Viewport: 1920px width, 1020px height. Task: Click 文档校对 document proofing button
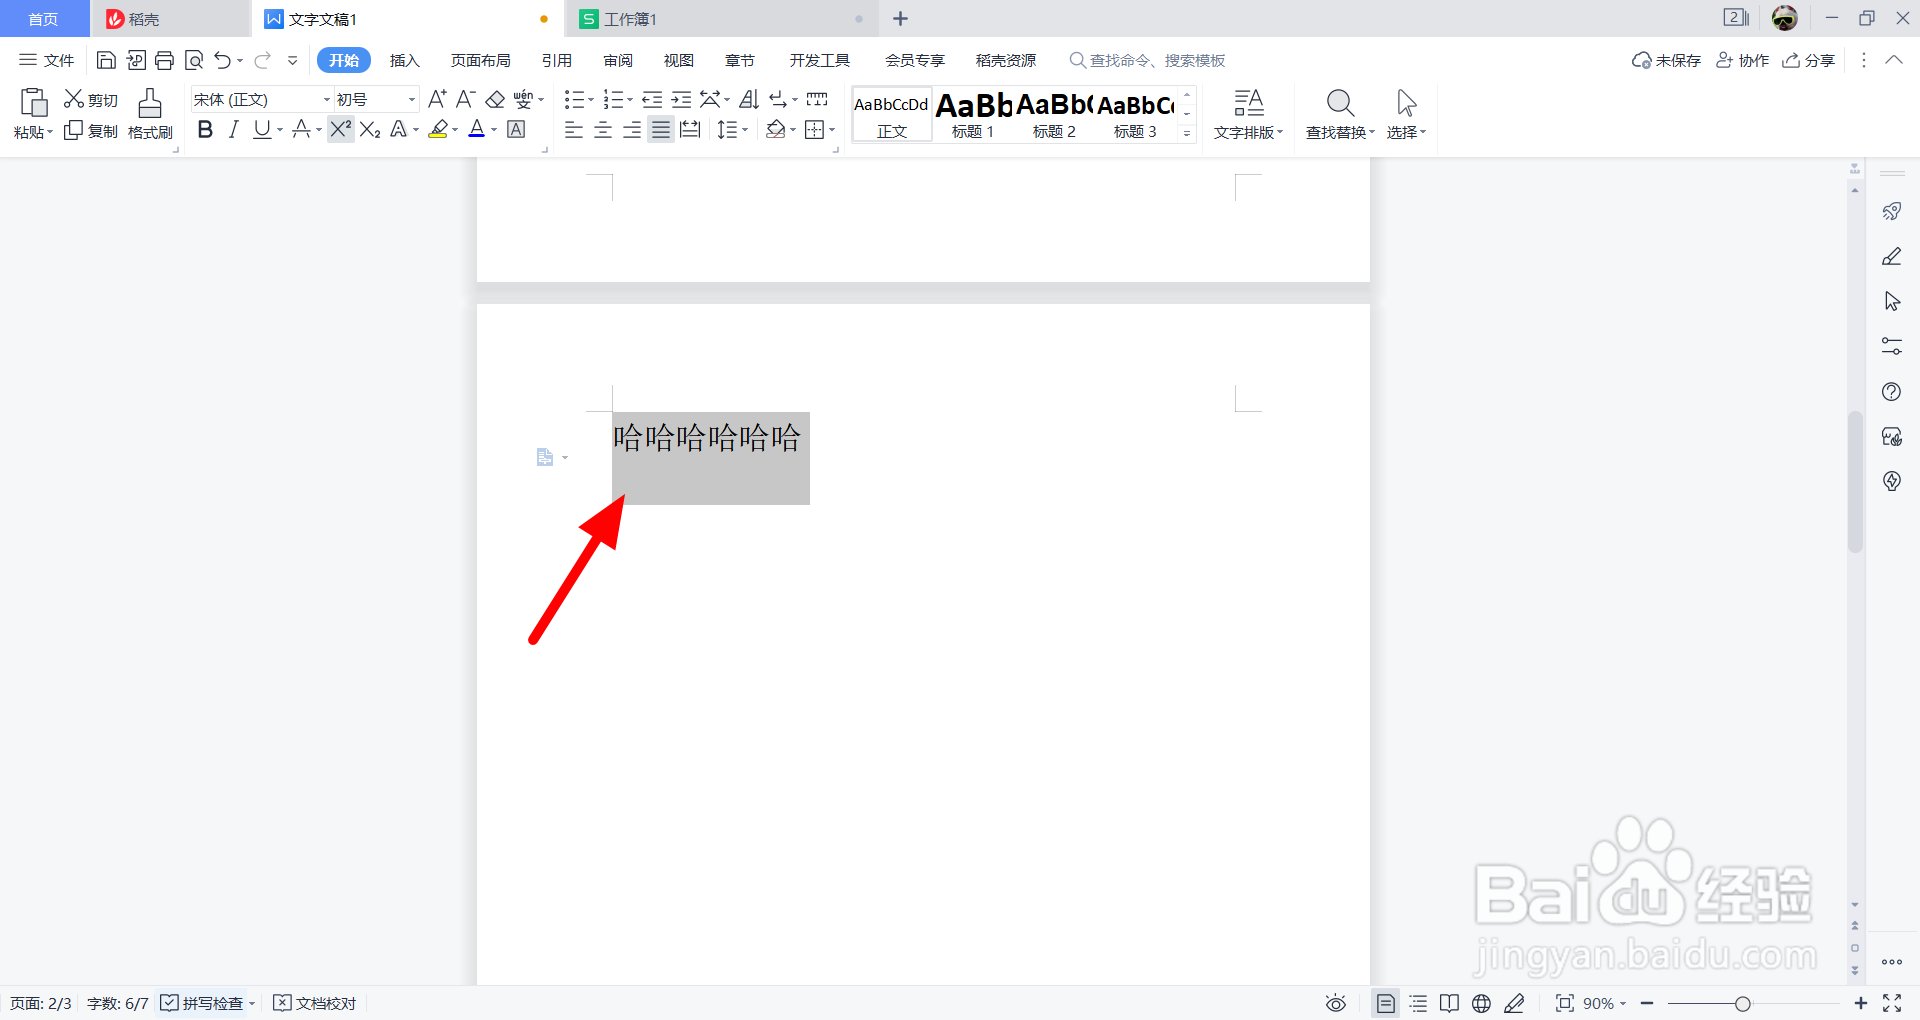(315, 1003)
